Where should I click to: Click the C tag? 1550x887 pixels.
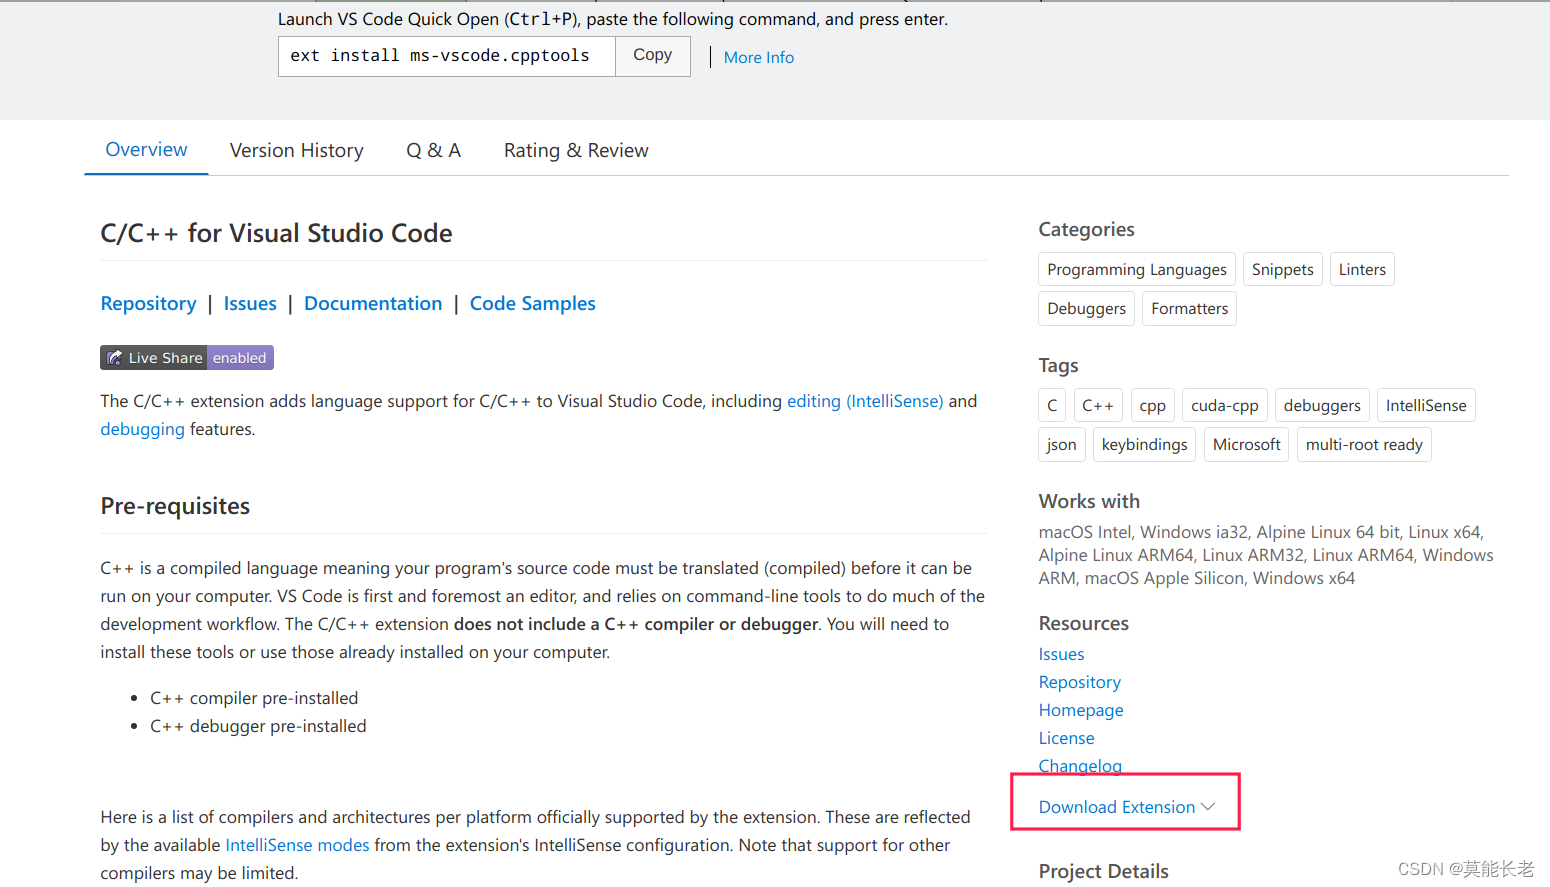click(1052, 405)
